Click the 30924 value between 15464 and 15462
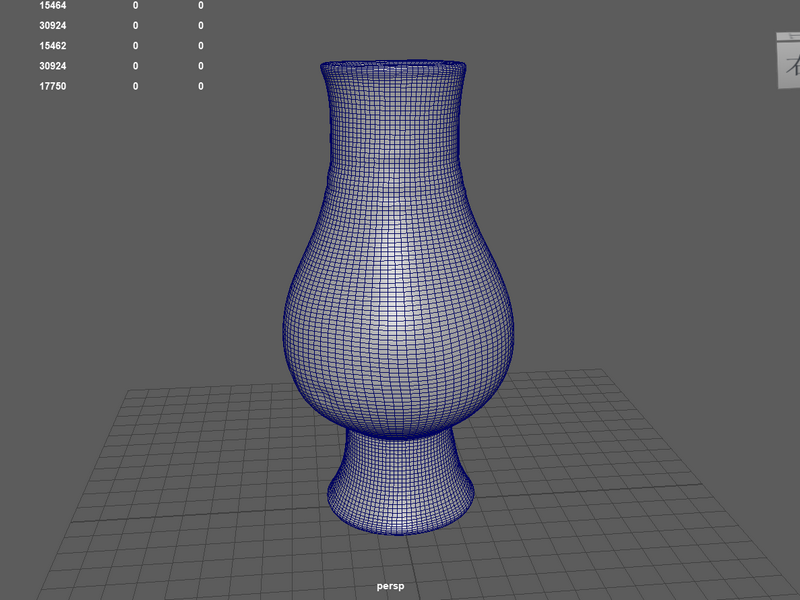 (x=53, y=26)
